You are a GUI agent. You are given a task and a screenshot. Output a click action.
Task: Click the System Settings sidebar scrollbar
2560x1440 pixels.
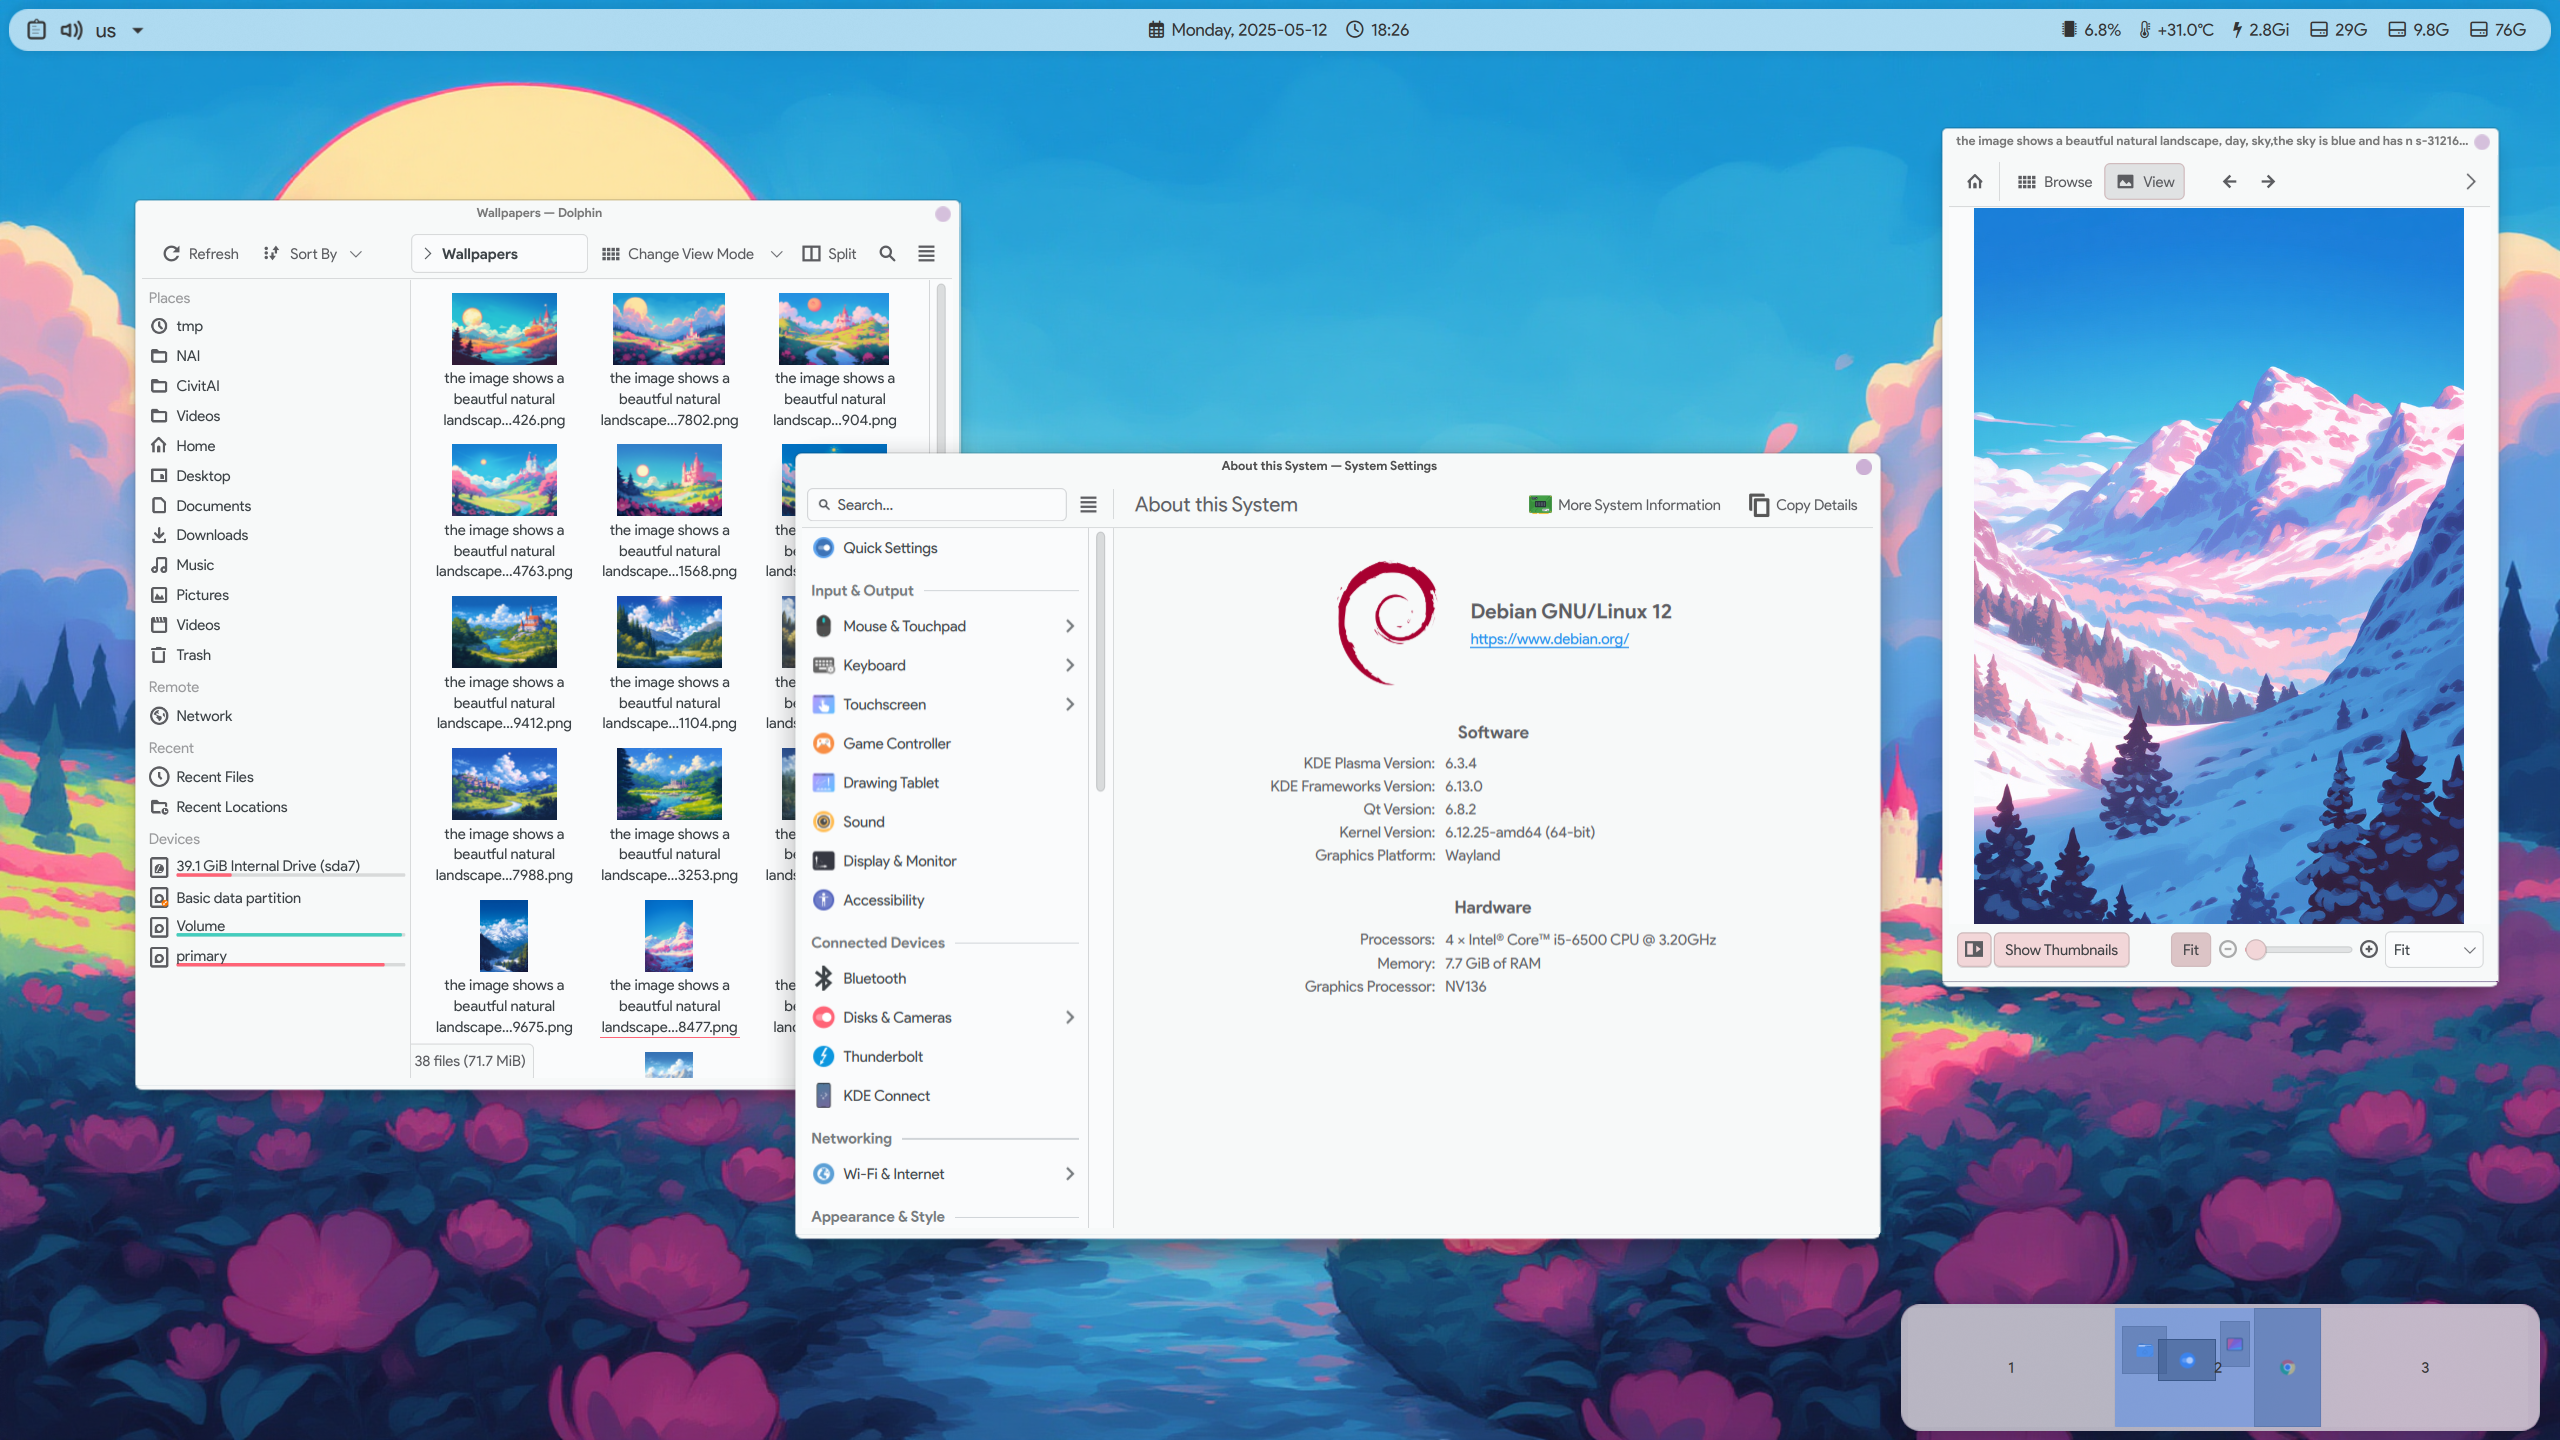(x=1100, y=662)
